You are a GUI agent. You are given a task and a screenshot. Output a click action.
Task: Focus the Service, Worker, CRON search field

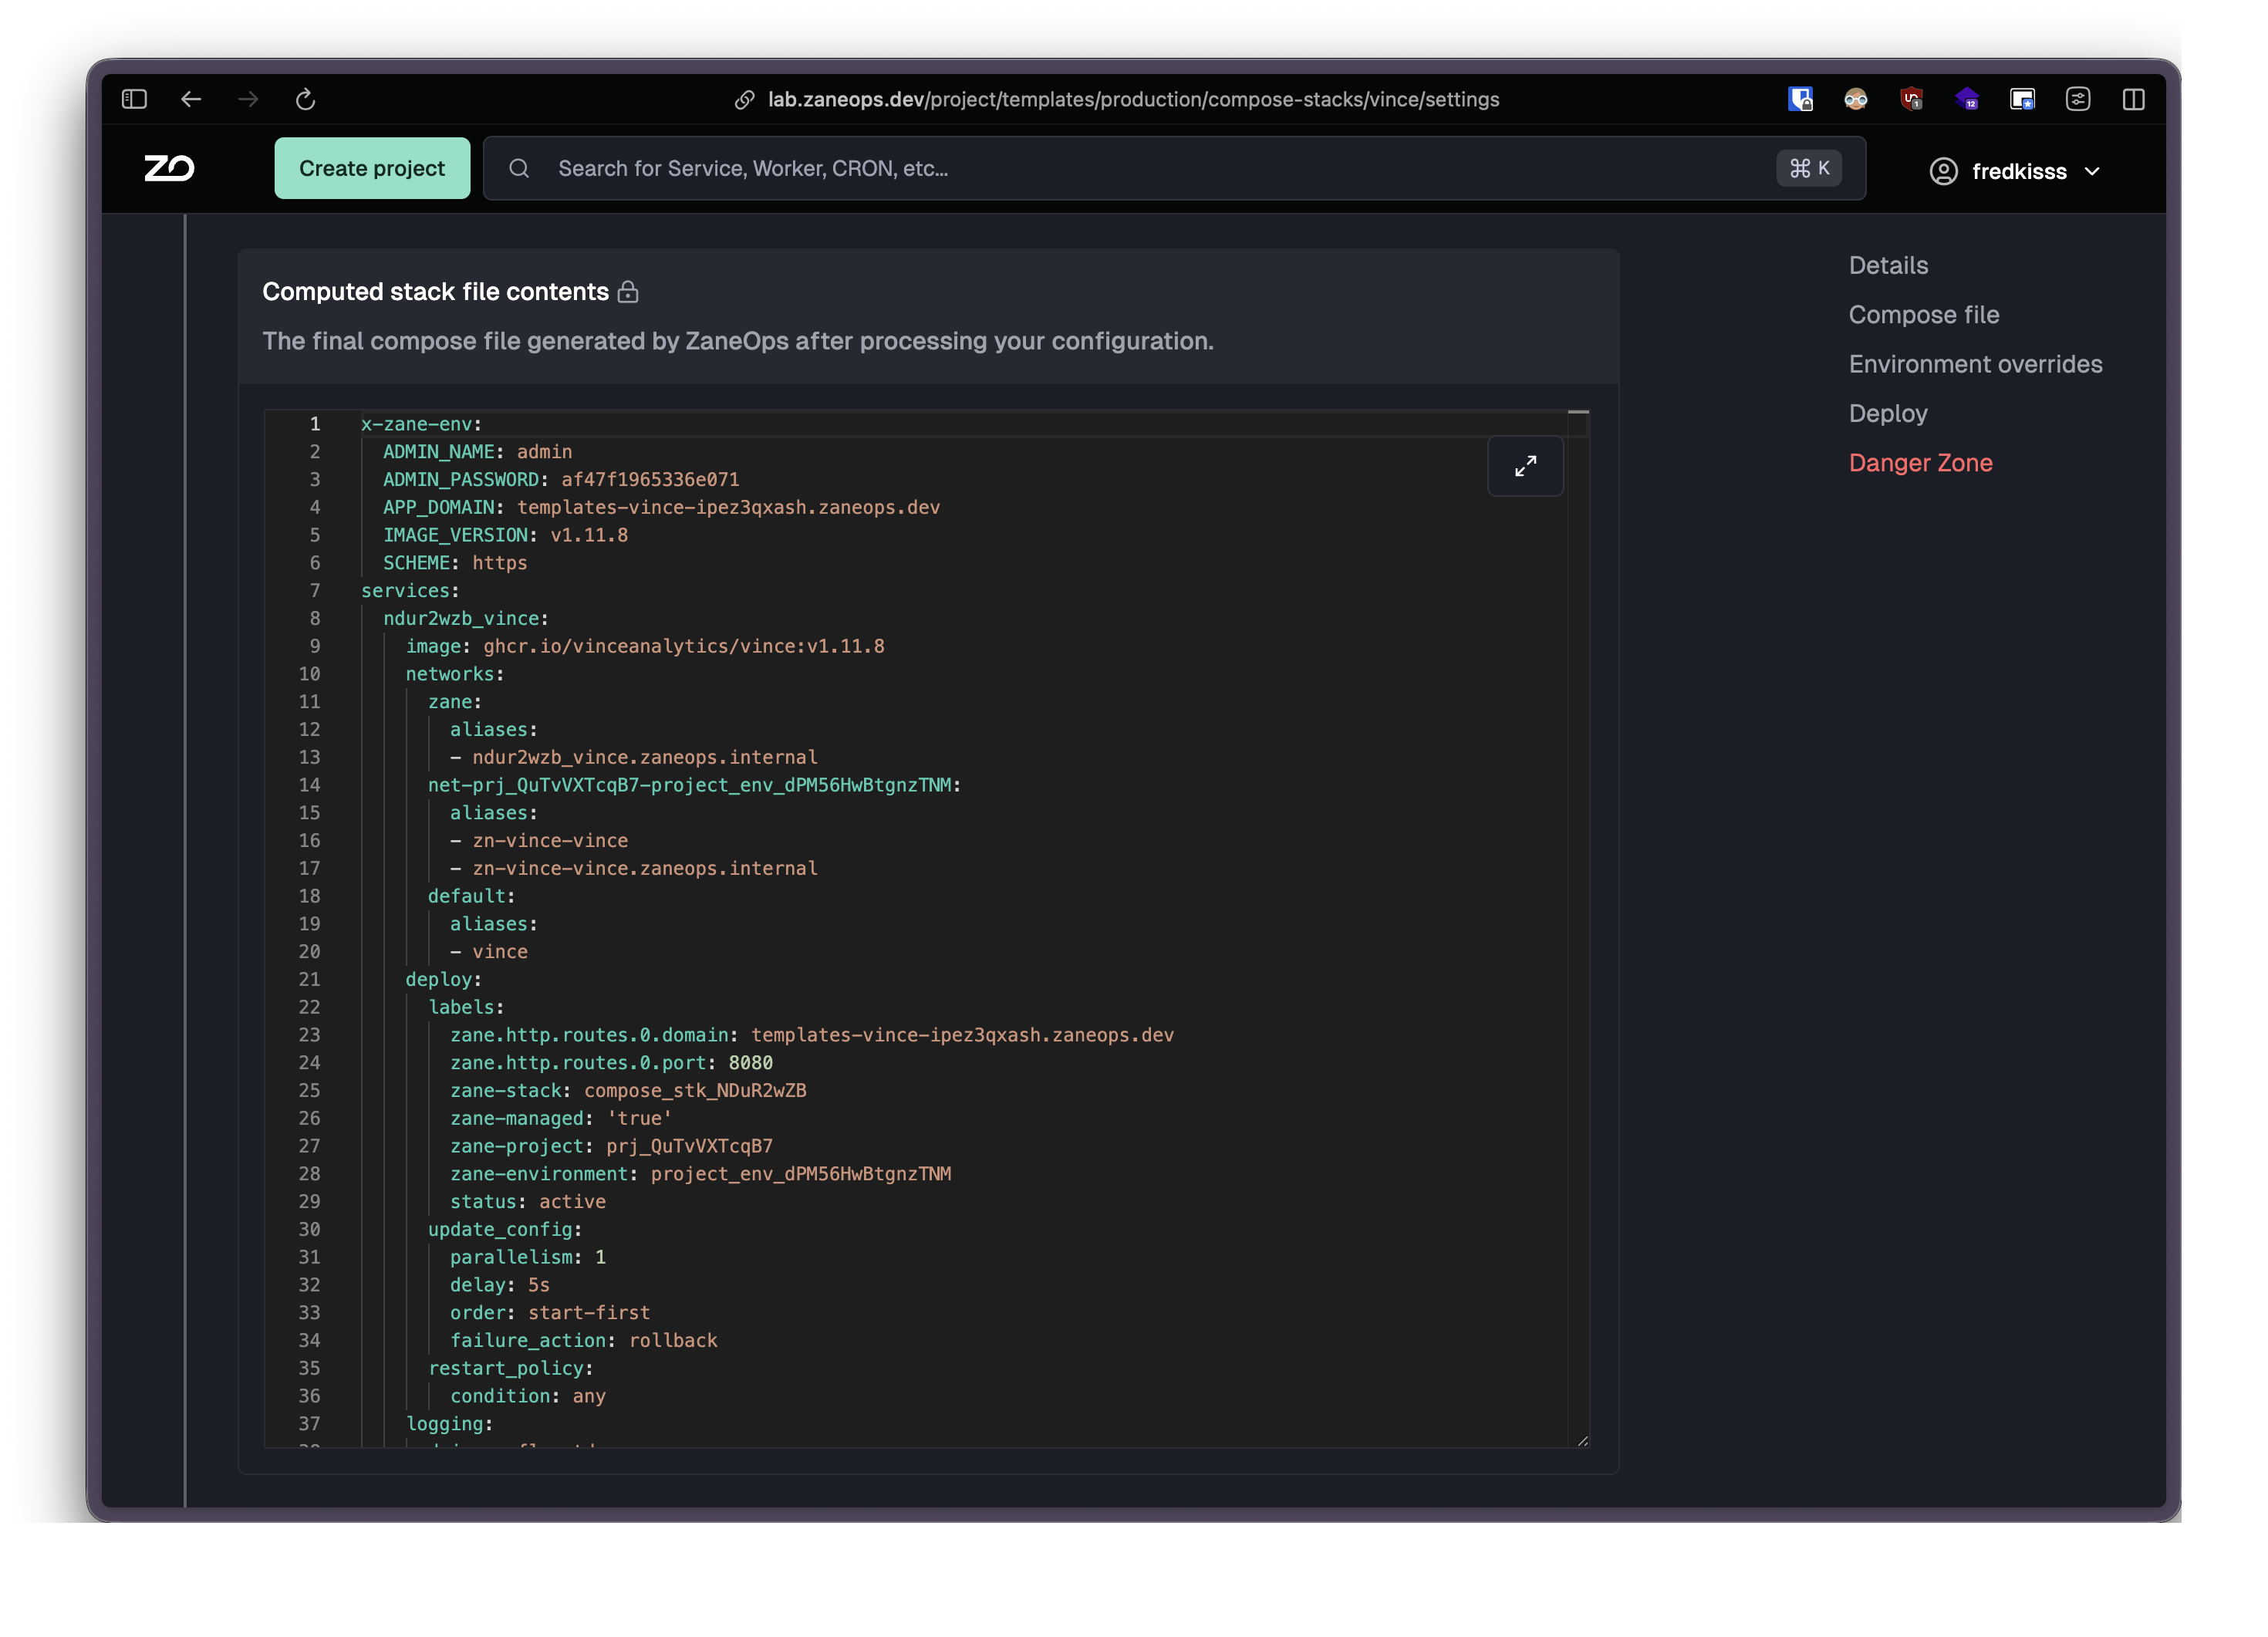[x=1174, y=168]
